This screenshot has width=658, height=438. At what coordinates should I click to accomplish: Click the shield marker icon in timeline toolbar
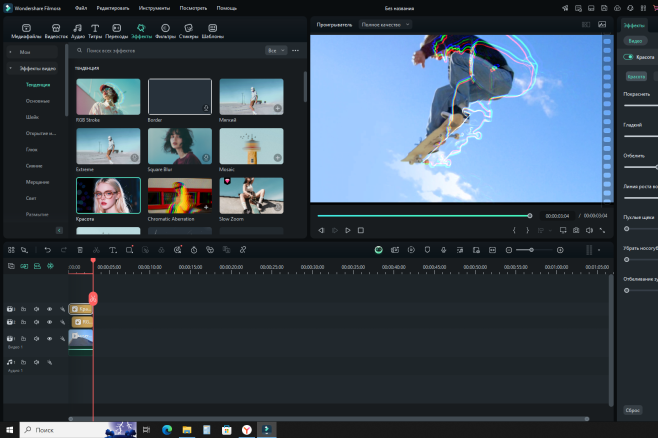point(427,250)
